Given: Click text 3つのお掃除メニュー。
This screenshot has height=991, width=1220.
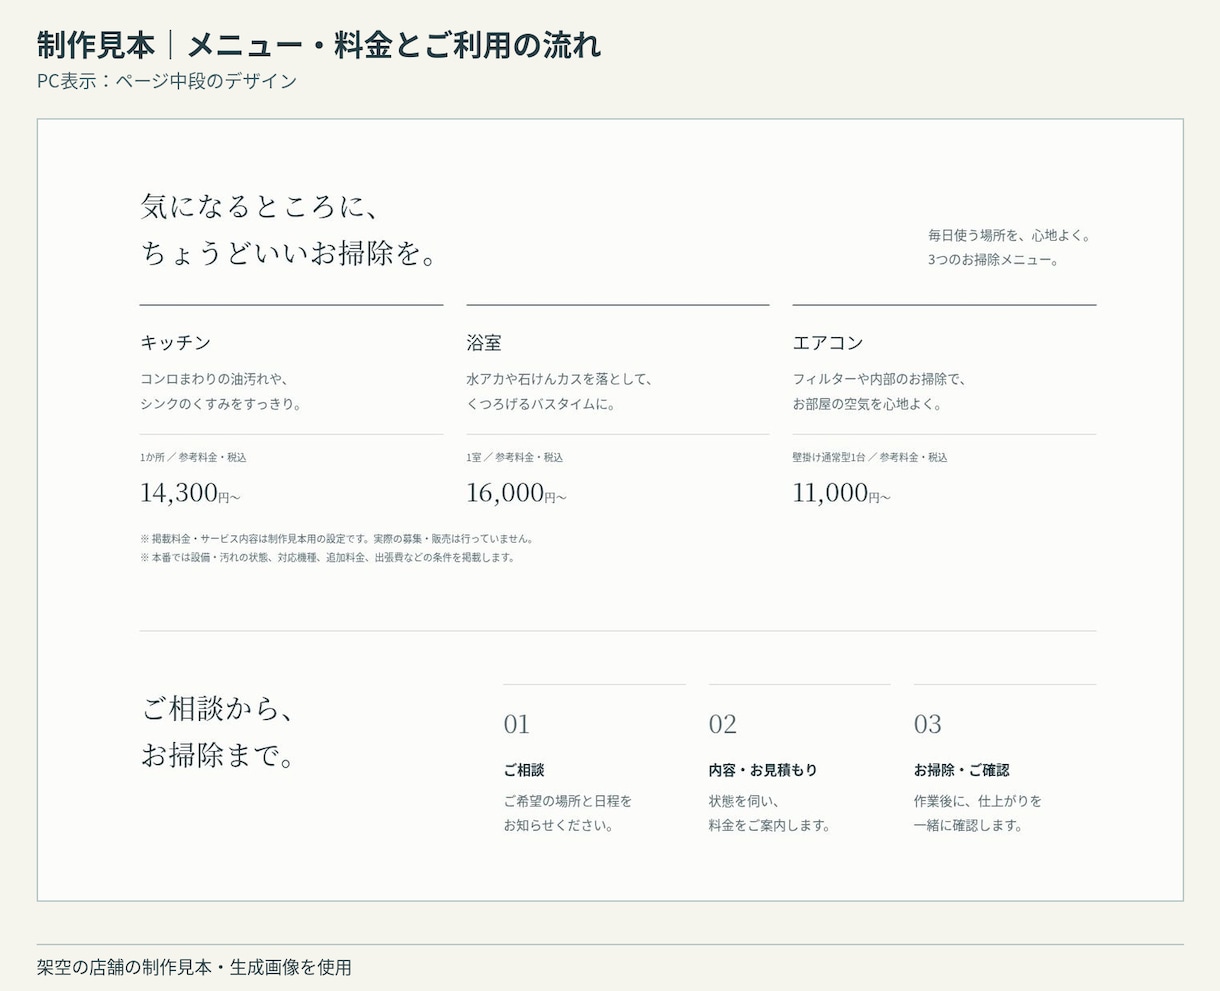Looking at the screenshot, I should [994, 260].
